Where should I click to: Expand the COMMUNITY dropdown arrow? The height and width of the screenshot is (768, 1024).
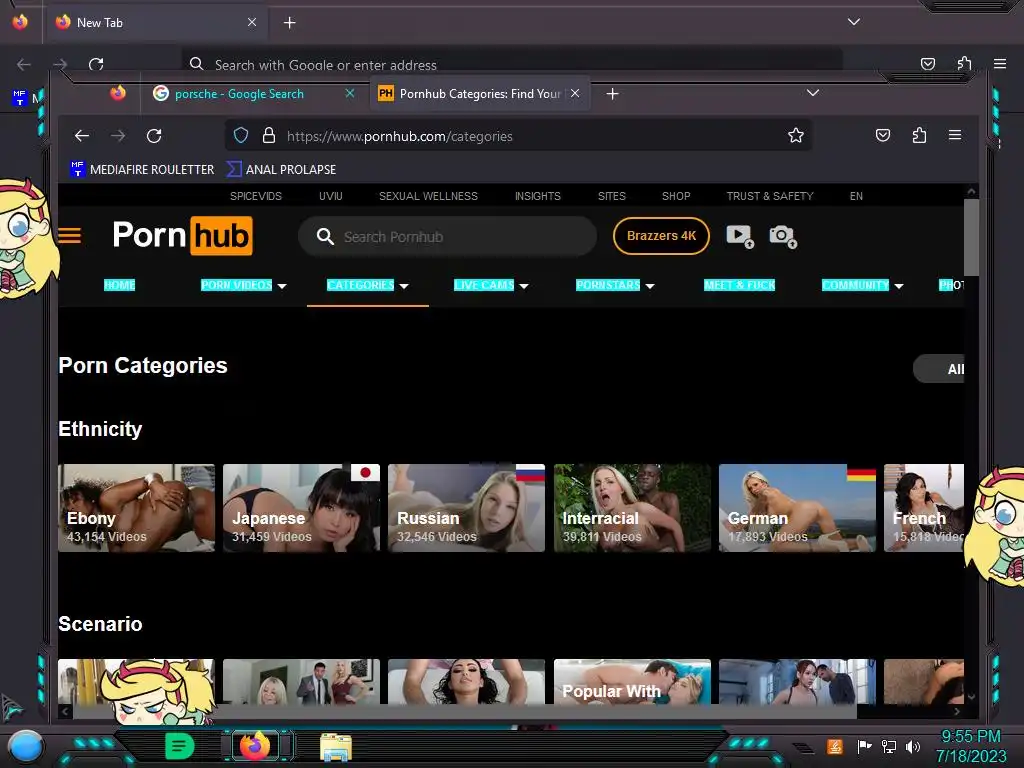click(x=899, y=286)
